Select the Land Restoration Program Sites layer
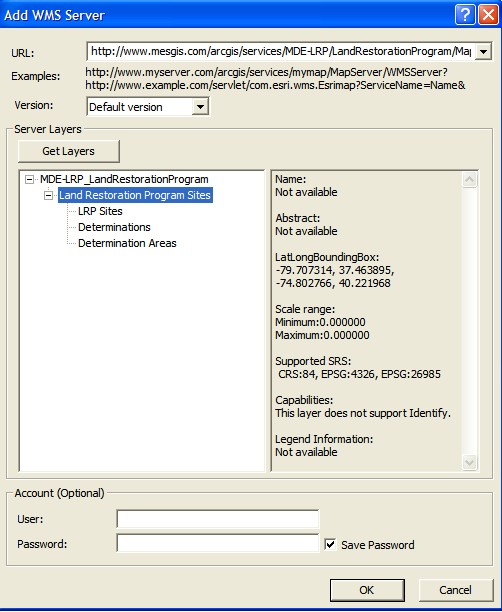 tap(135, 195)
